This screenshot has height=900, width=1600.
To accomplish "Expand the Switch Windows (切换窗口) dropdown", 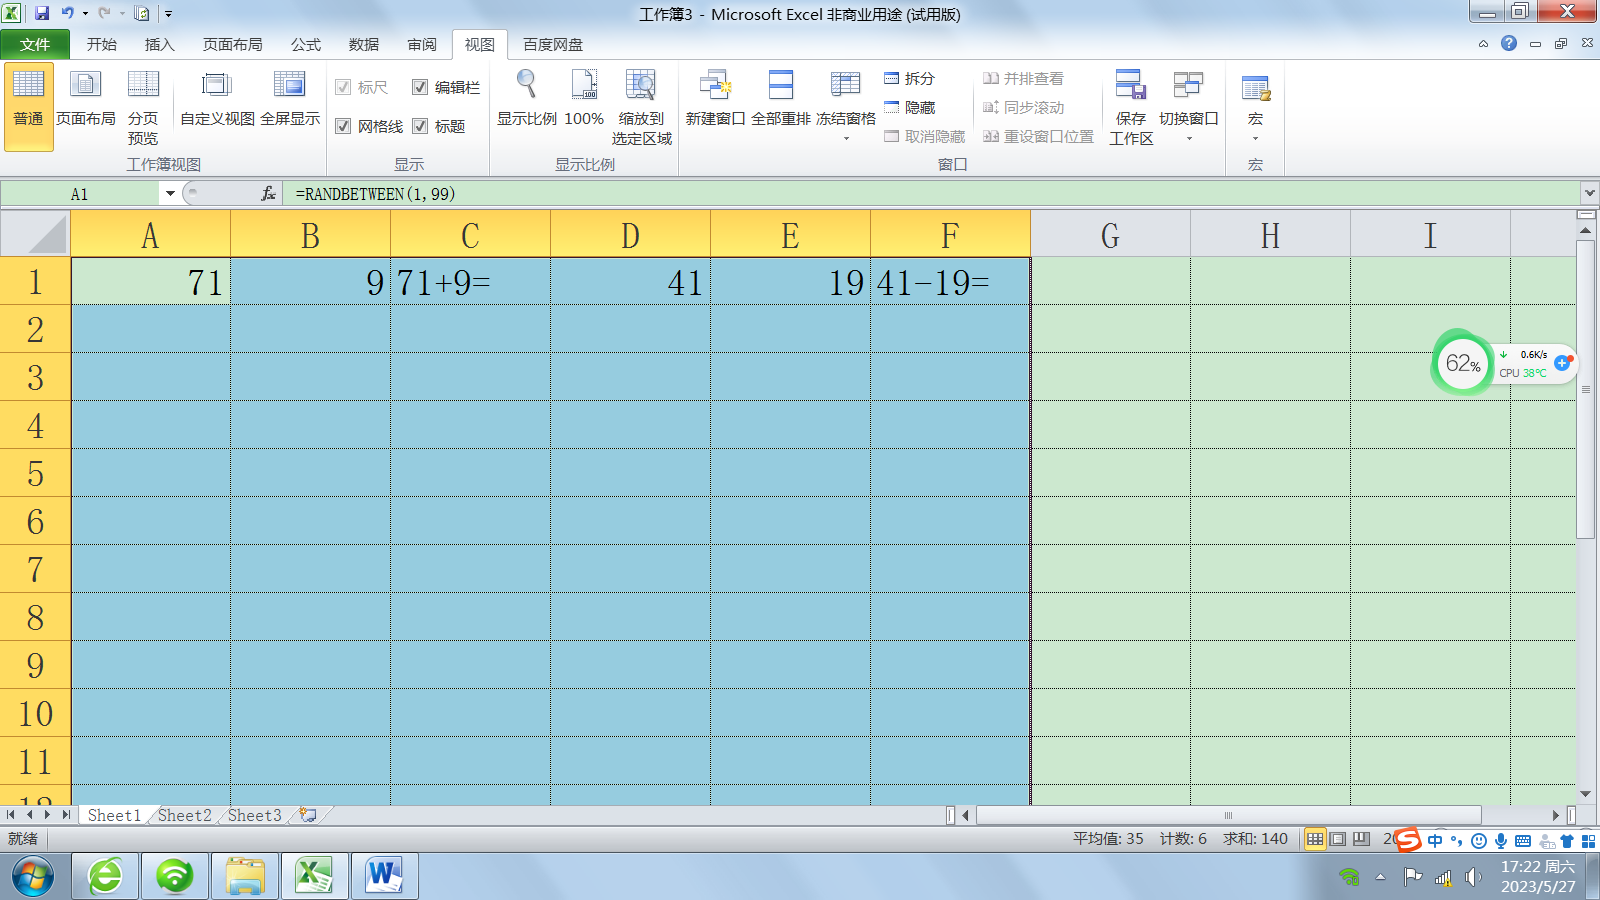I will click(1189, 138).
